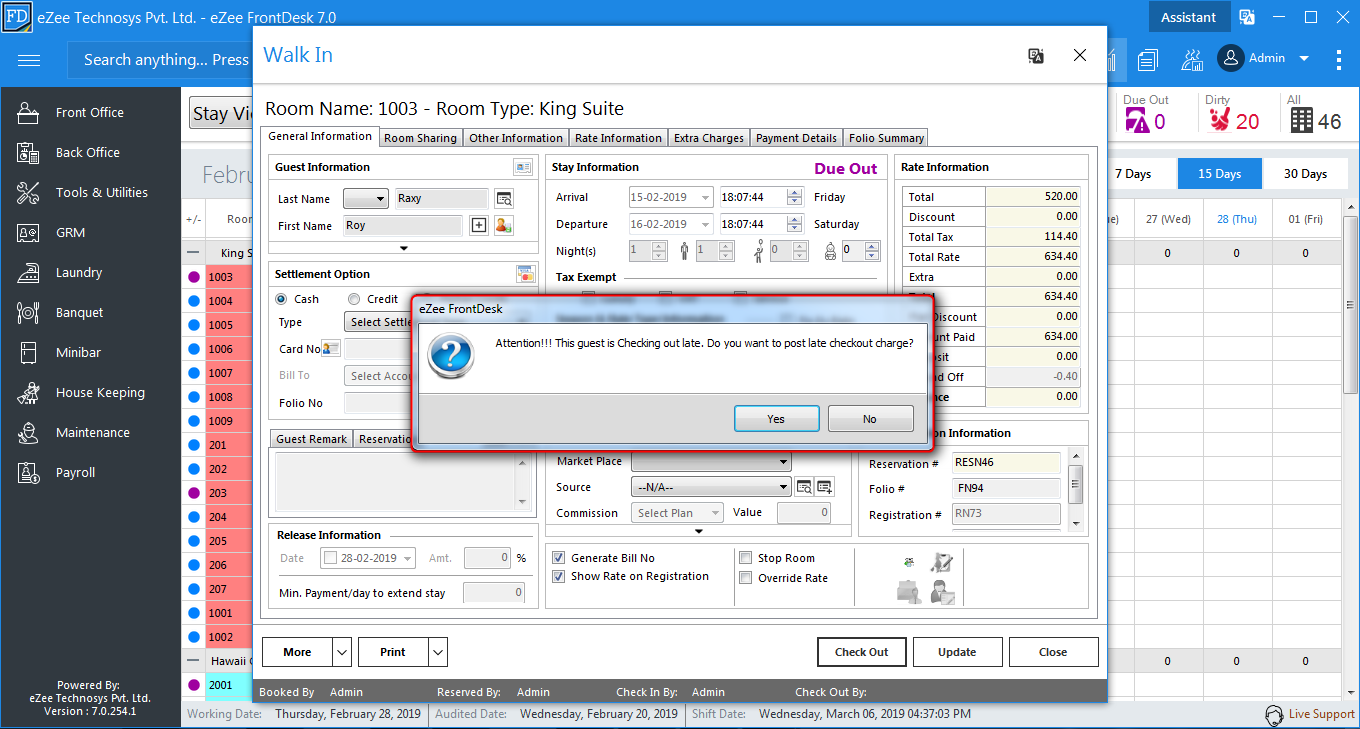Expand more Guest Information fields arrow
This screenshot has width=1360, height=729.
pyautogui.click(x=404, y=248)
